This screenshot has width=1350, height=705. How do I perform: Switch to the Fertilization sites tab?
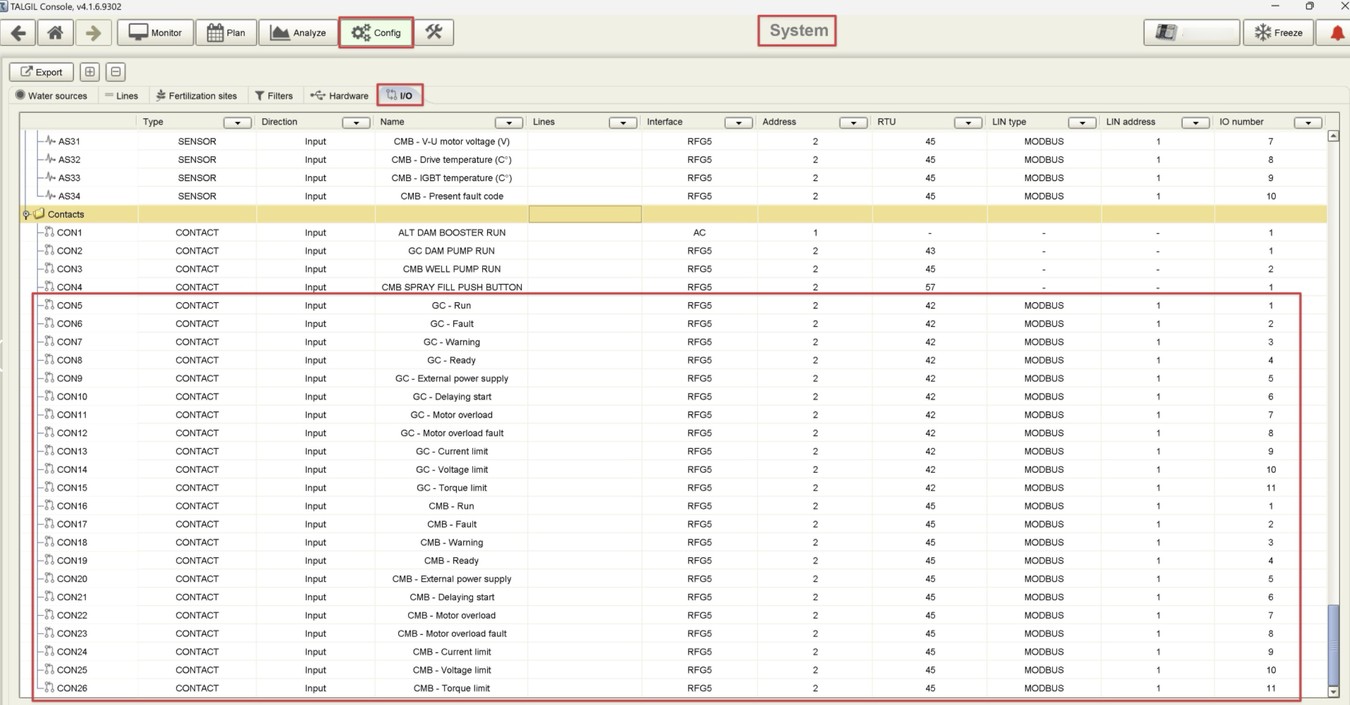pos(196,96)
